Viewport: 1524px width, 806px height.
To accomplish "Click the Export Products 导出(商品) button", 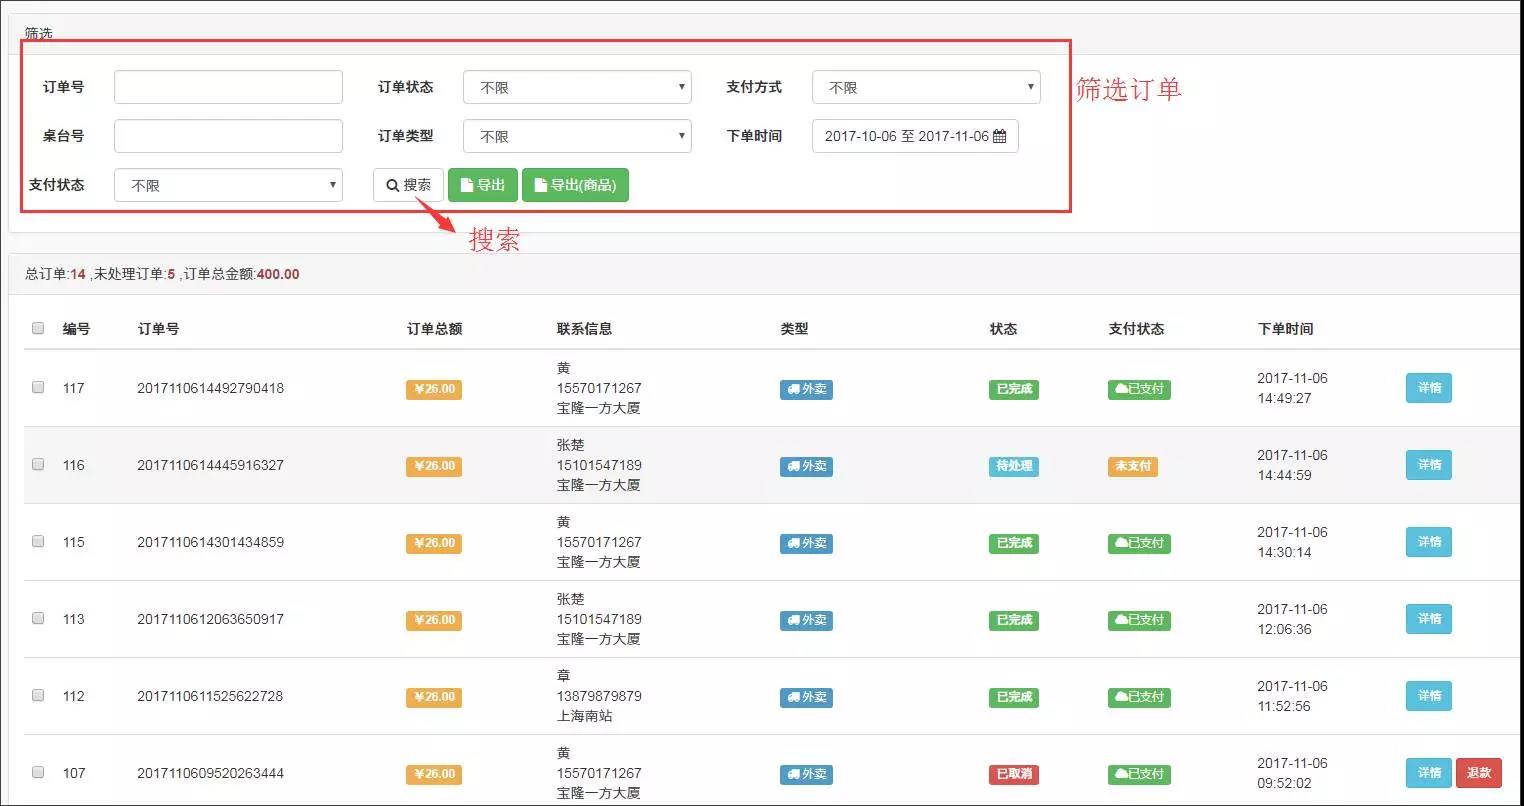I will [575, 185].
